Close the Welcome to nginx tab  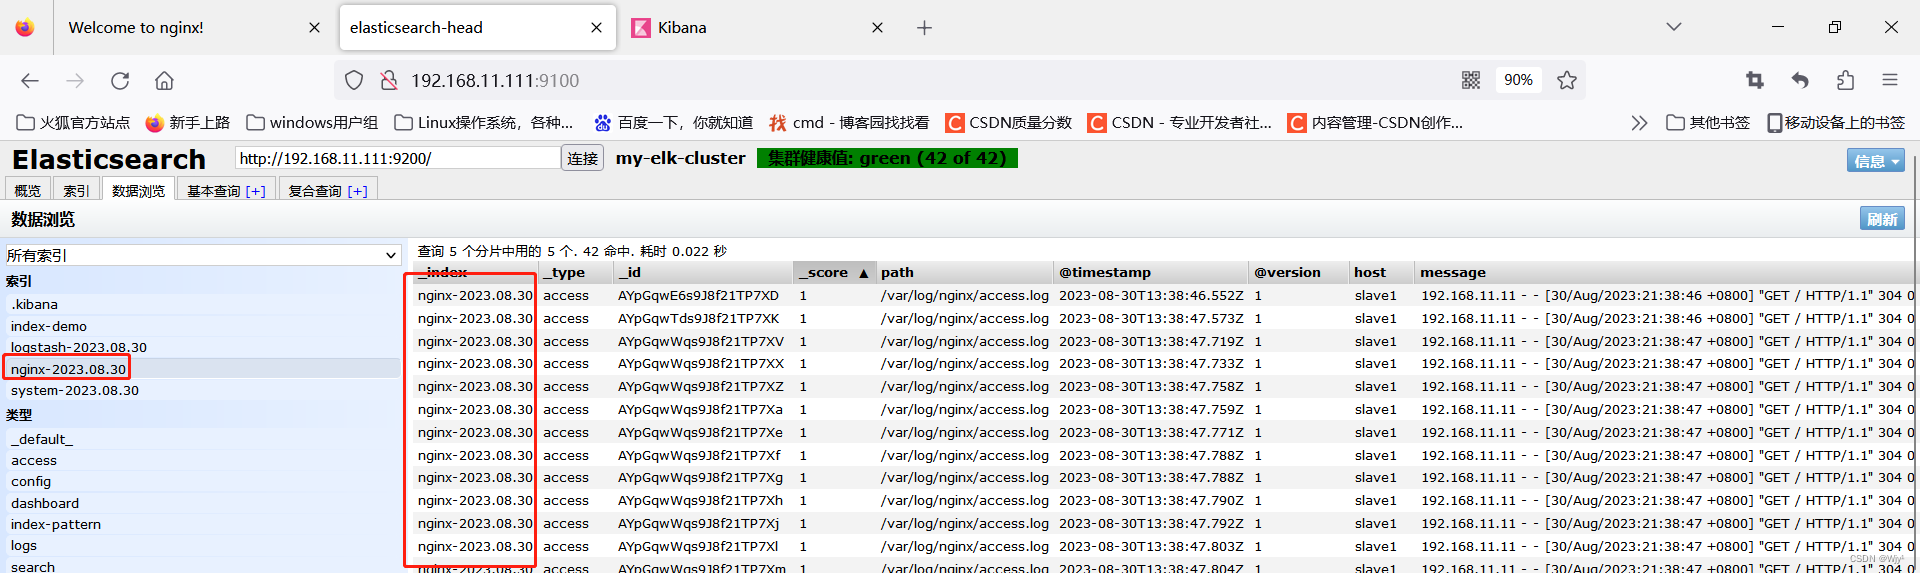click(x=314, y=28)
